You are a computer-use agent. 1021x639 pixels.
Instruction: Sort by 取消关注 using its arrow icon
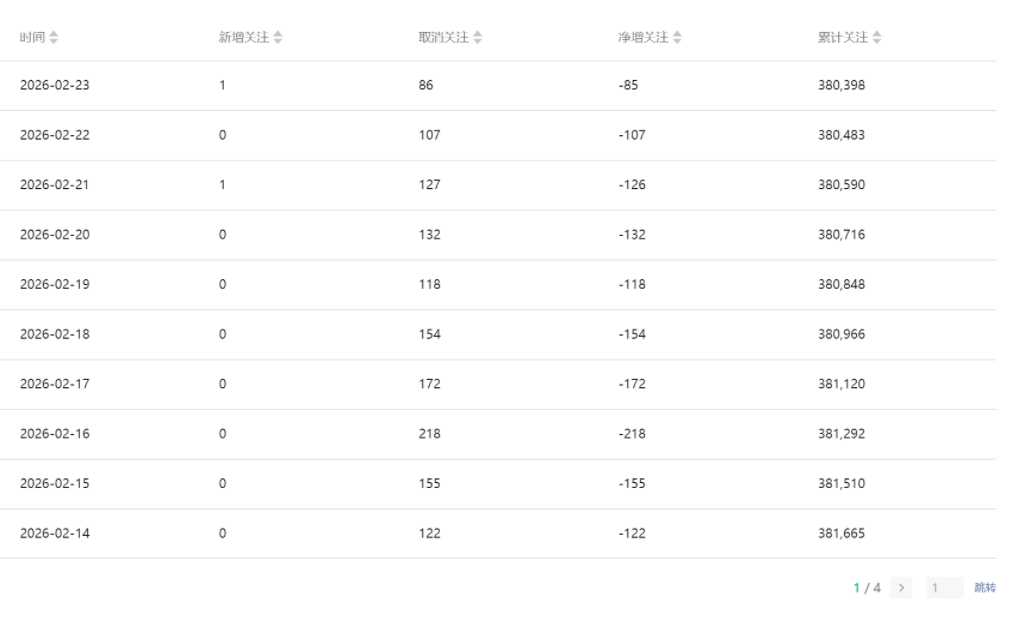click(477, 38)
